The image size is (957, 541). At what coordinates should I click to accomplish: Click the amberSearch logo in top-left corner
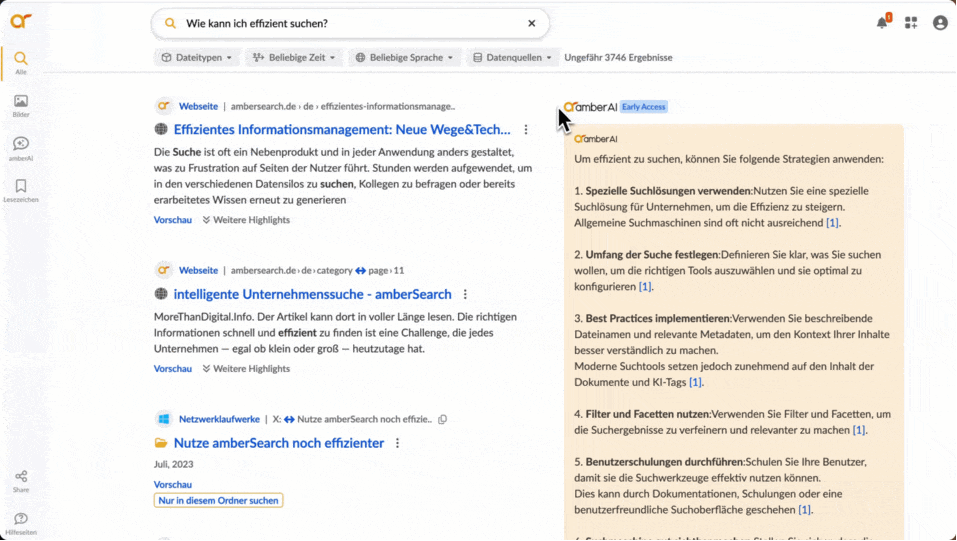click(x=20, y=21)
